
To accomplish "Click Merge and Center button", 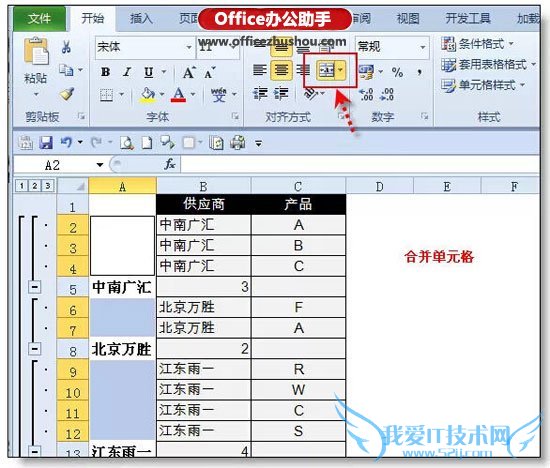I will 326,70.
